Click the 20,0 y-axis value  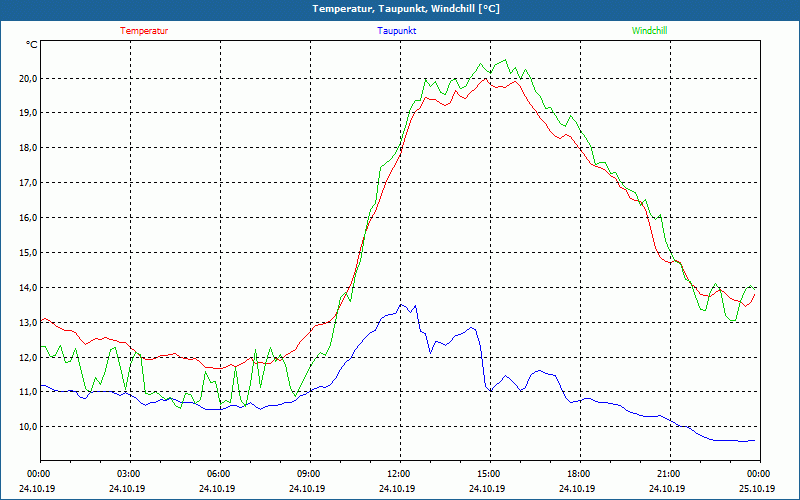pos(28,78)
